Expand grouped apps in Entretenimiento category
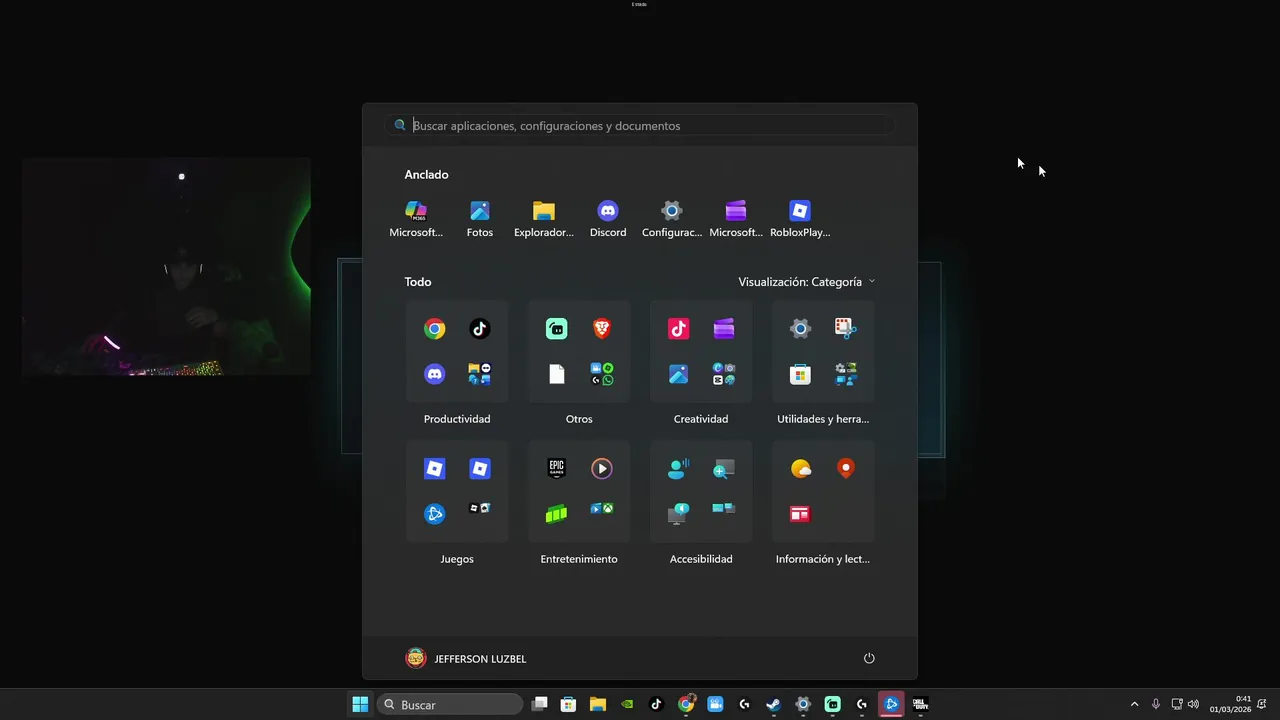This screenshot has height=720, width=1280. coord(602,509)
